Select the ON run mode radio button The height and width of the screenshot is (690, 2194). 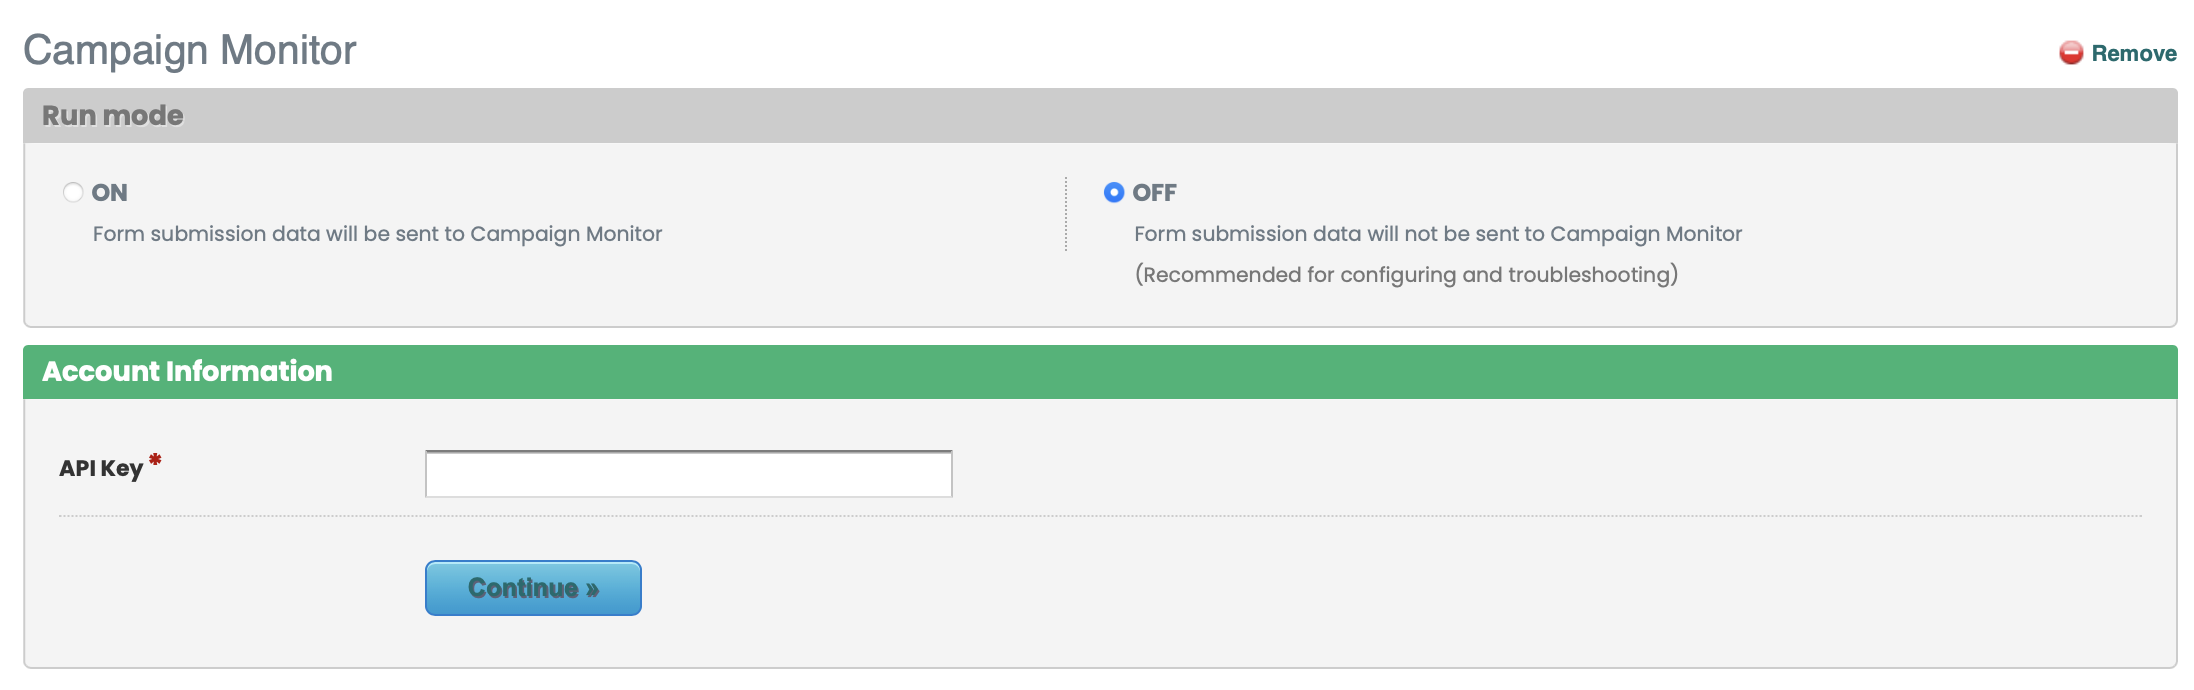[73, 192]
